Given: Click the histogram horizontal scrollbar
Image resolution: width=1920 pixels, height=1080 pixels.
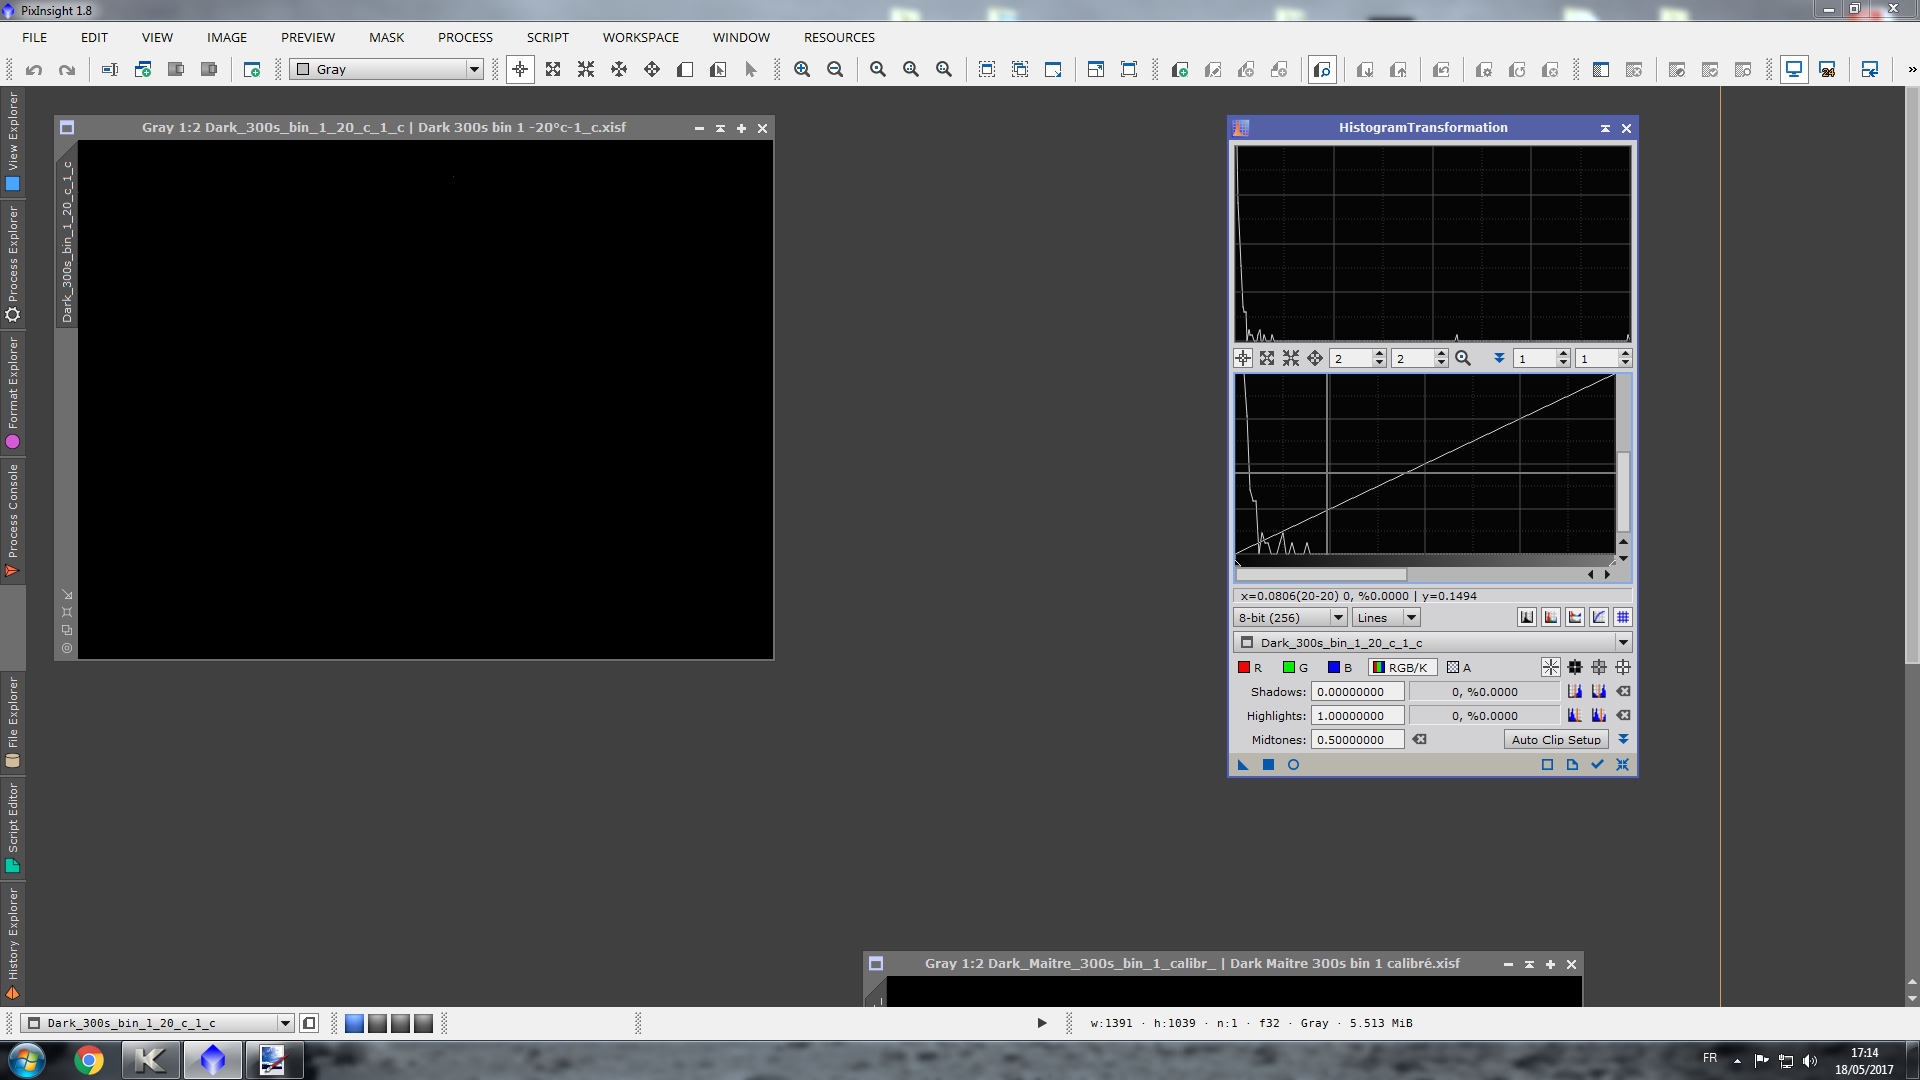Looking at the screenshot, I should (x=1320, y=575).
